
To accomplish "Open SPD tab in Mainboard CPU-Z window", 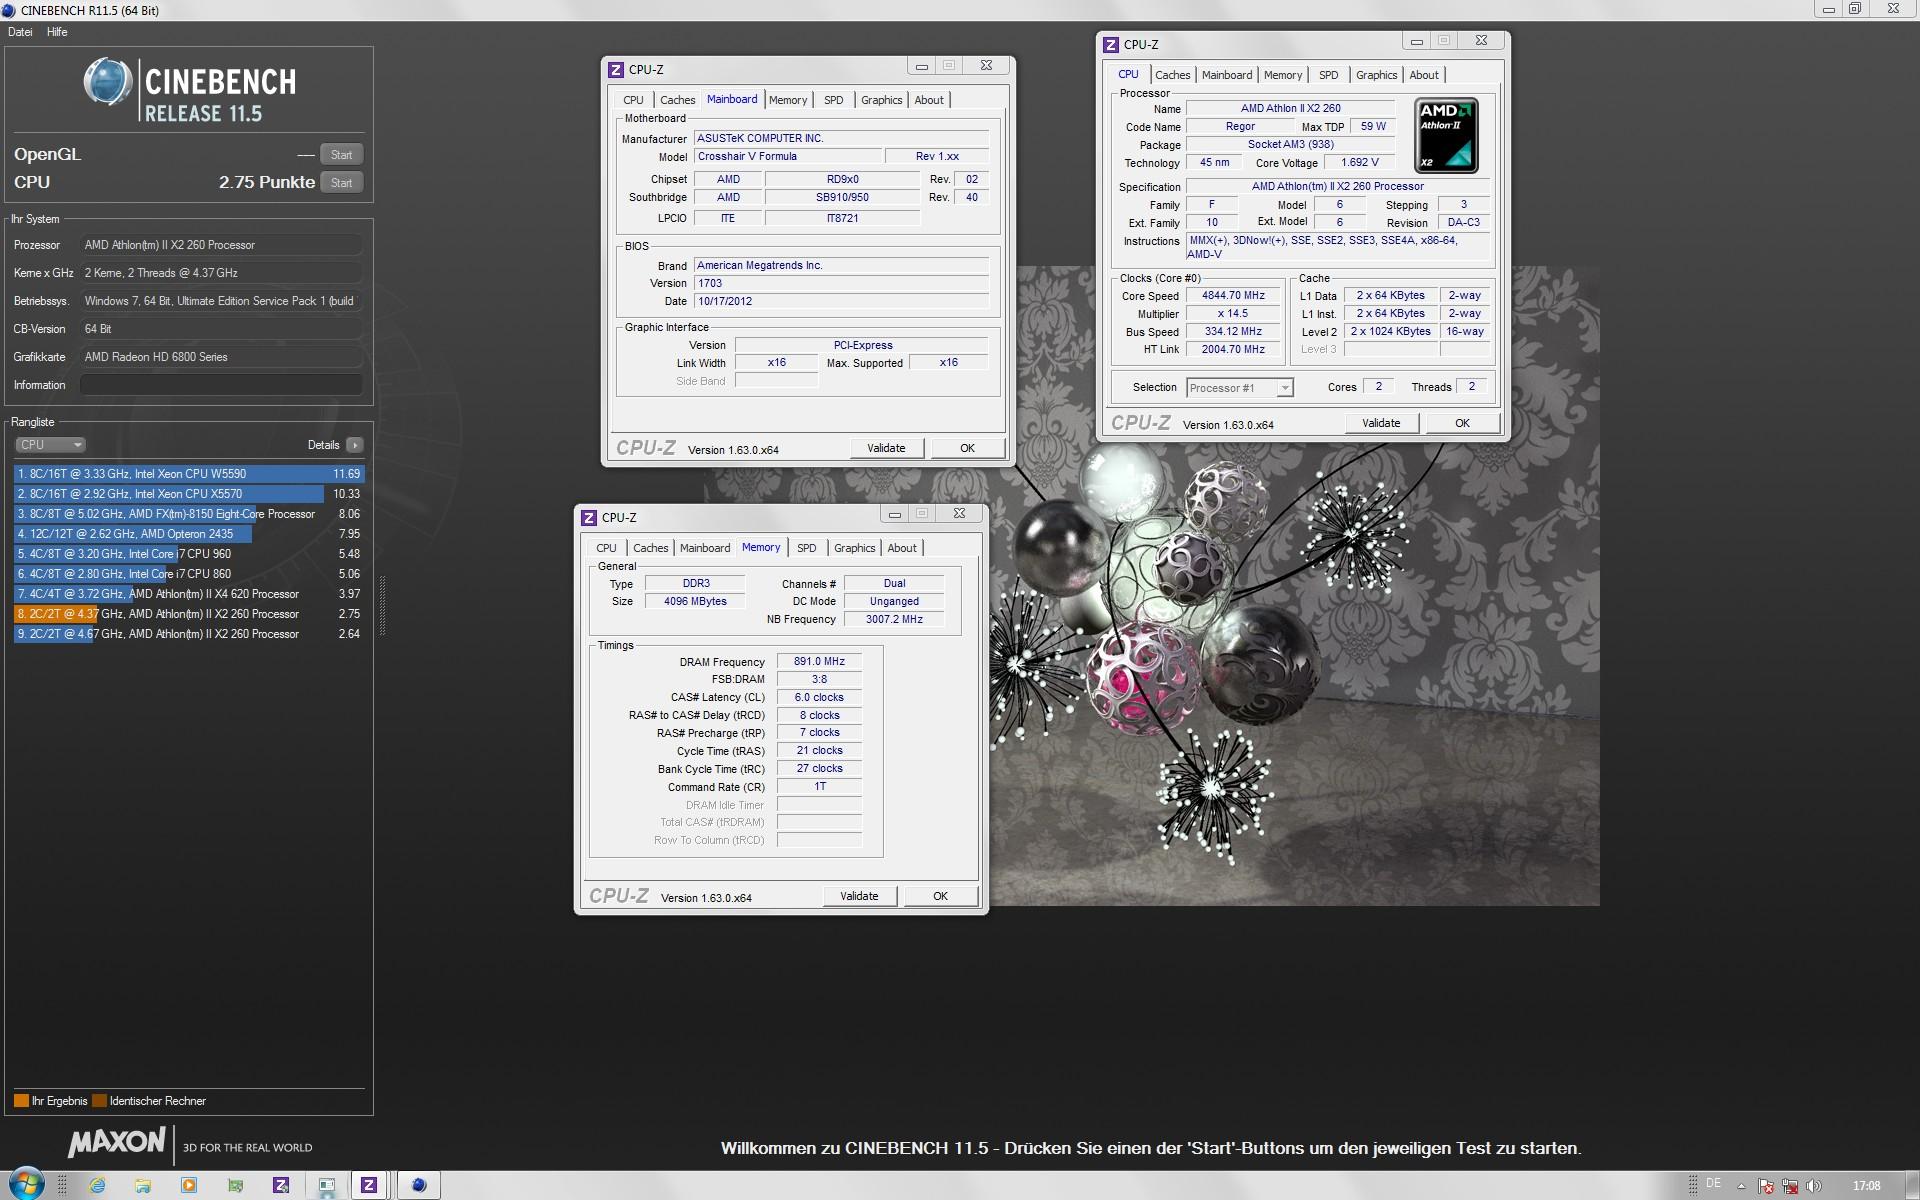I will (x=833, y=100).
